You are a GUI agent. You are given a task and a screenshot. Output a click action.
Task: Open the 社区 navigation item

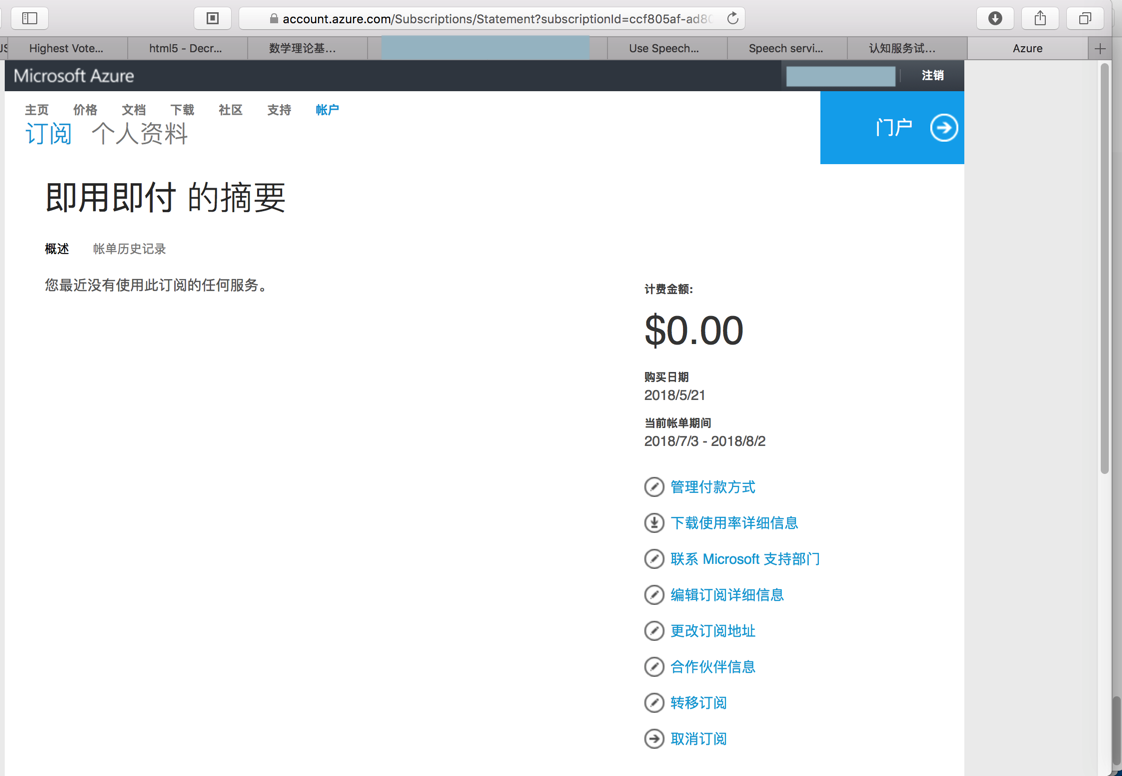click(230, 110)
